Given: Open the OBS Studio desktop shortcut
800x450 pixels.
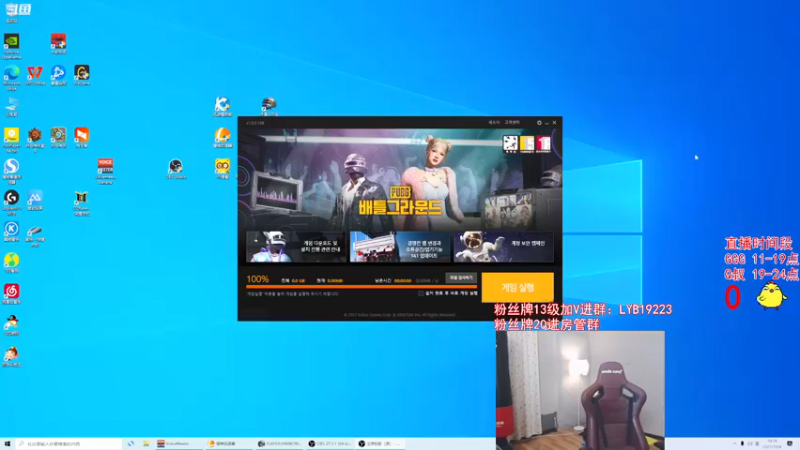Looking at the screenshot, I should click(x=176, y=169).
